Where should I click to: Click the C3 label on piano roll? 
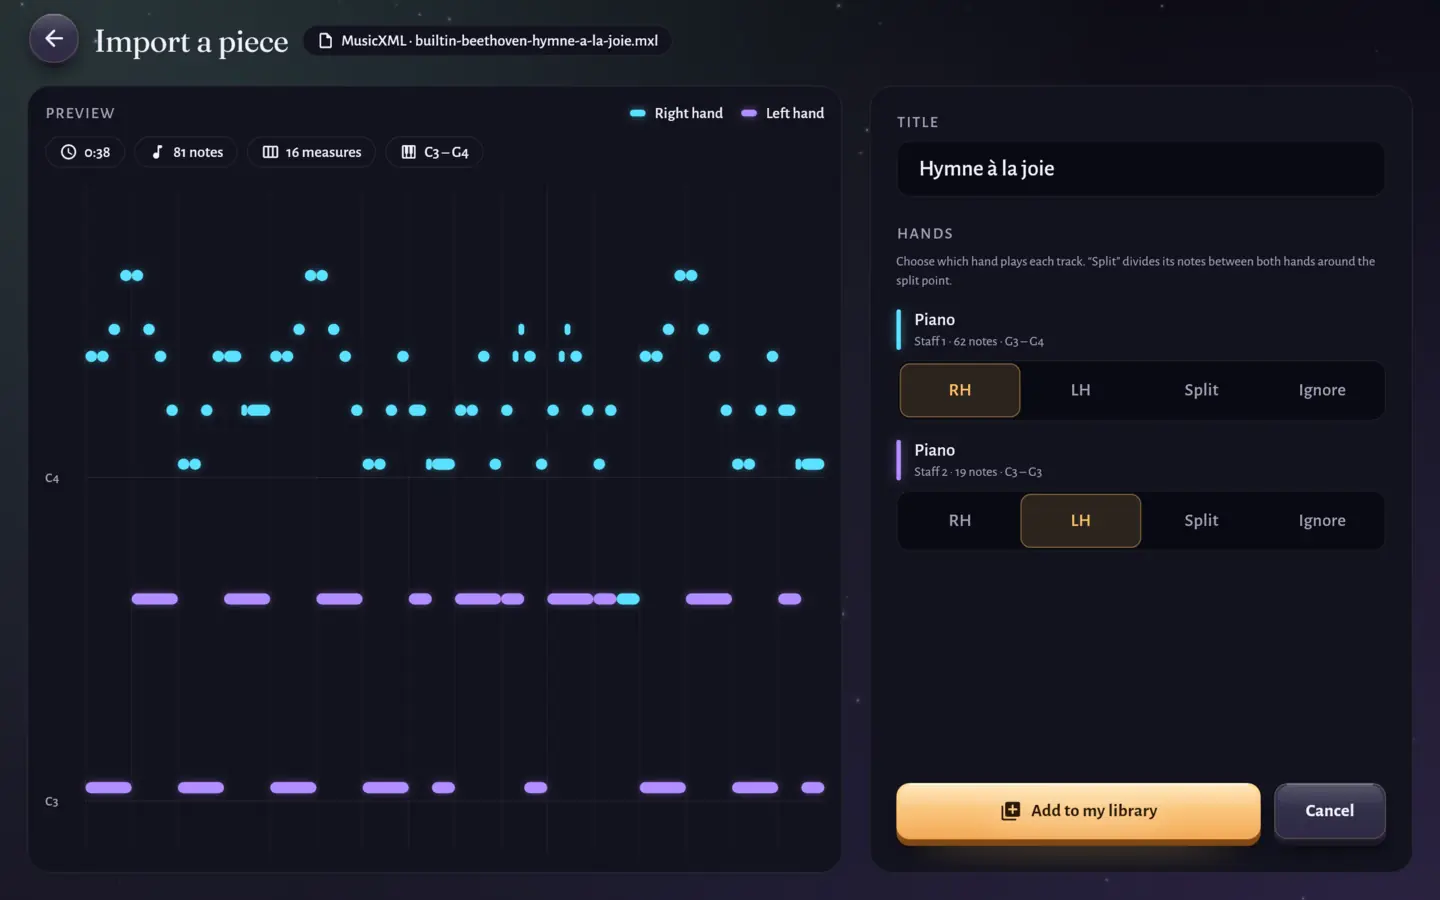(52, 802)
